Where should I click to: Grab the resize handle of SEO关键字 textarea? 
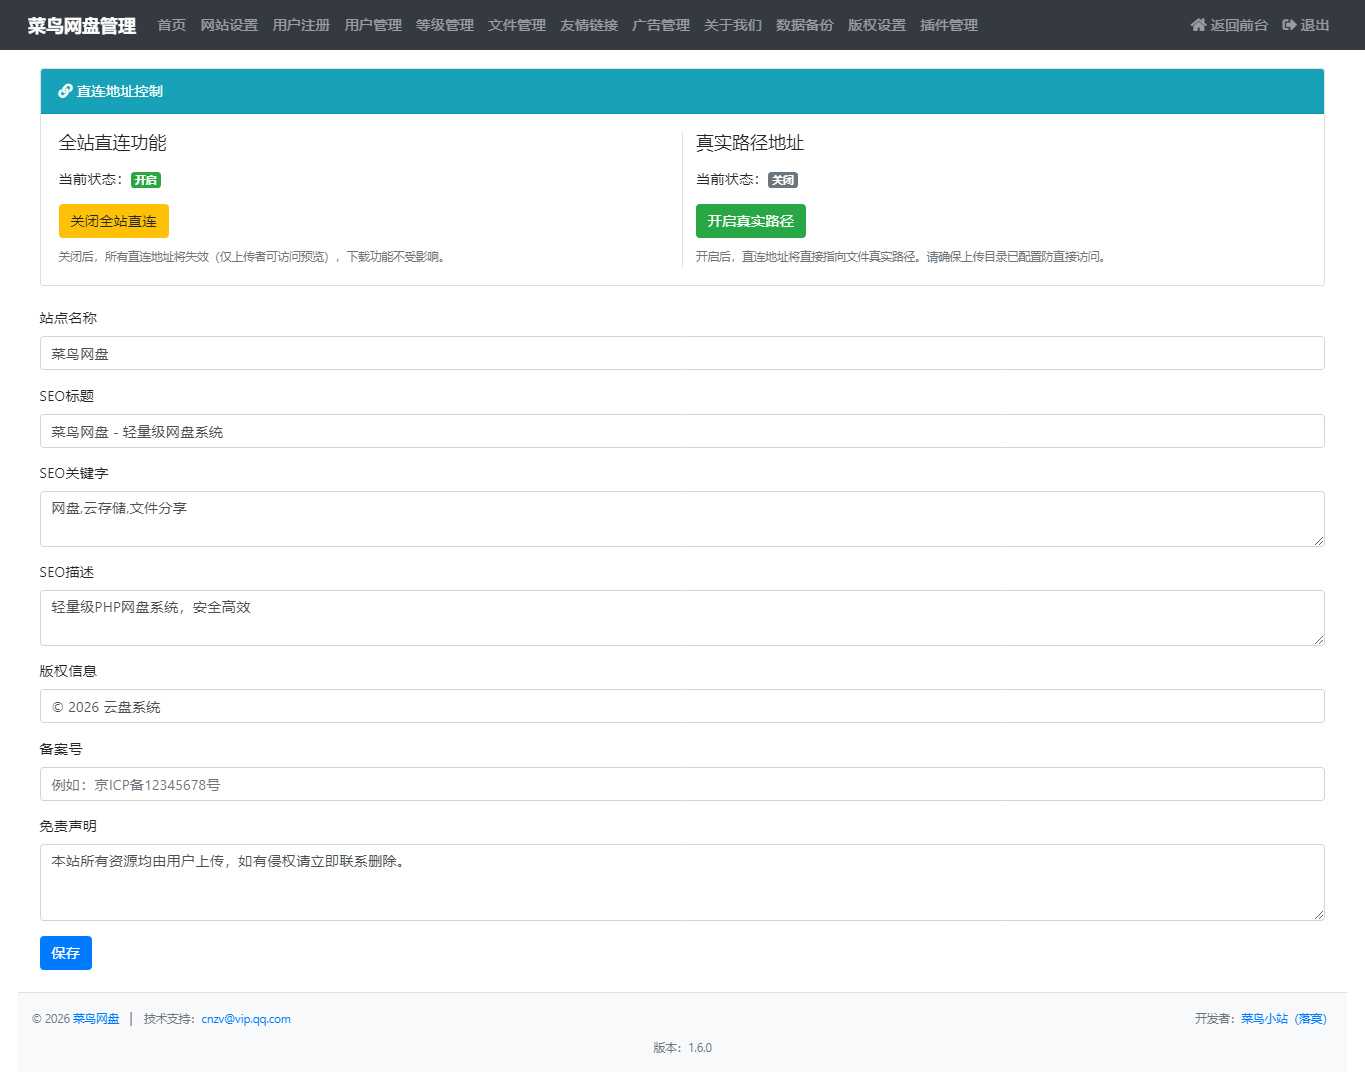point(1318,540)
